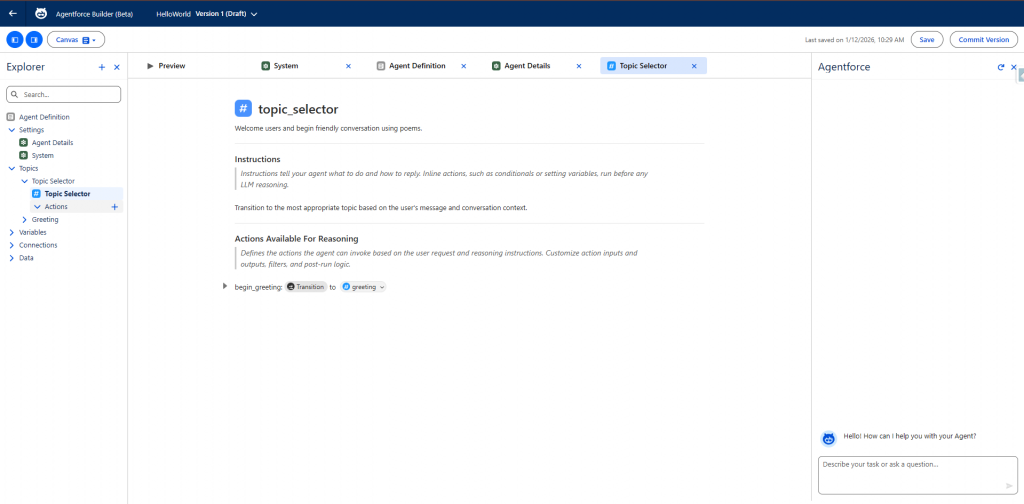The image size is (1024, 504).
Task: Collapse the Settings tree node
Action: coord(12,130)
